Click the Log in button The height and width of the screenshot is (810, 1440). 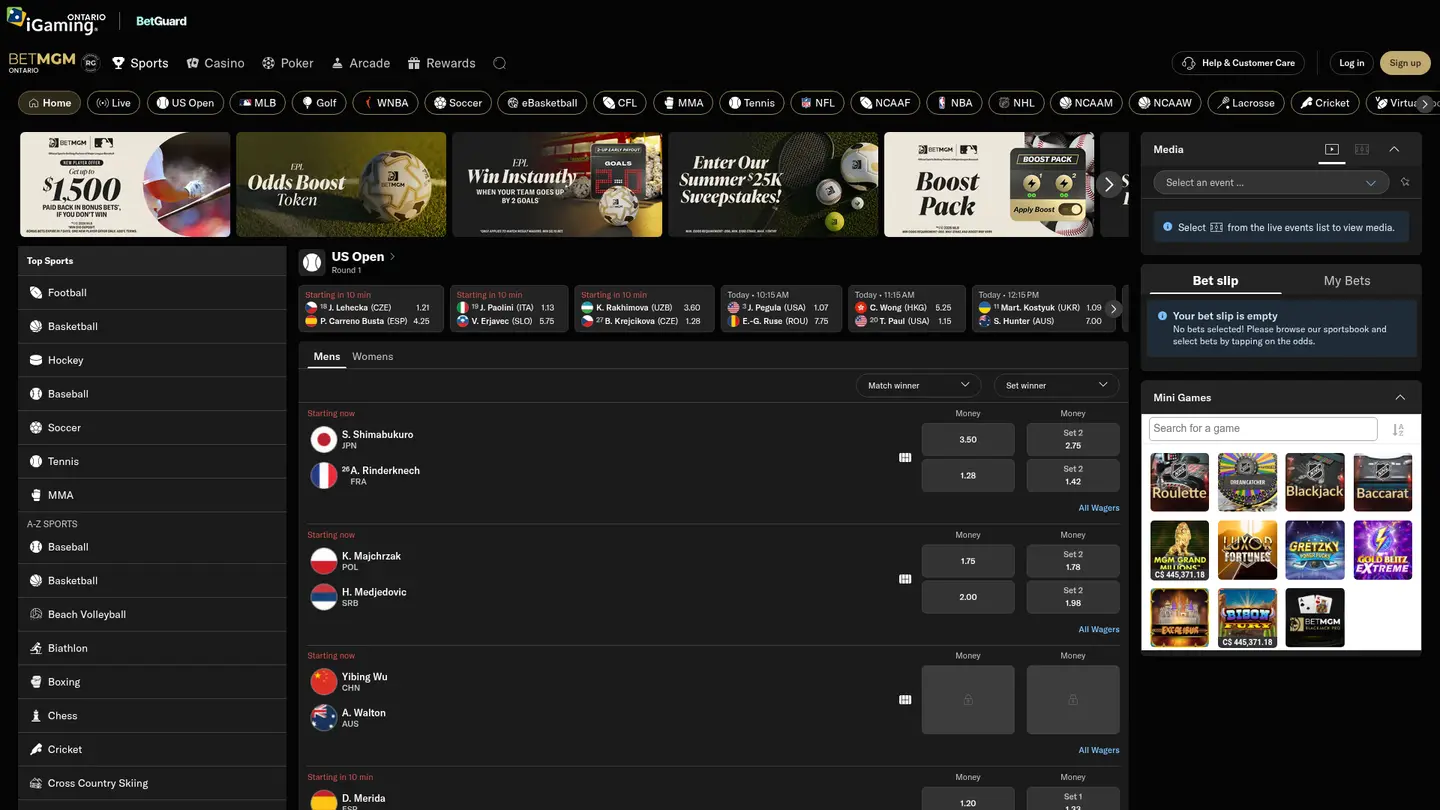tap(1352, 63)
